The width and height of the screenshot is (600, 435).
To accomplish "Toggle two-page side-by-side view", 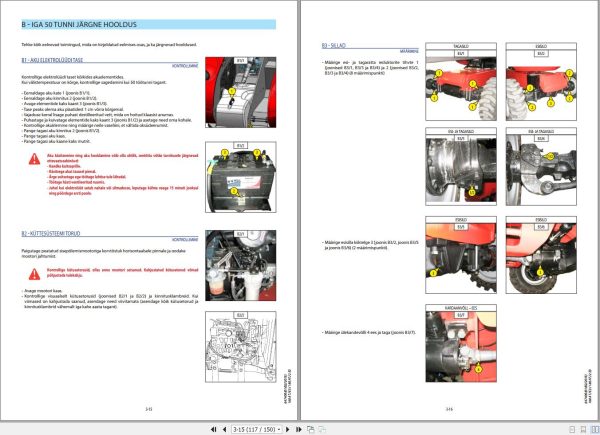I will (x=595, y=430).
